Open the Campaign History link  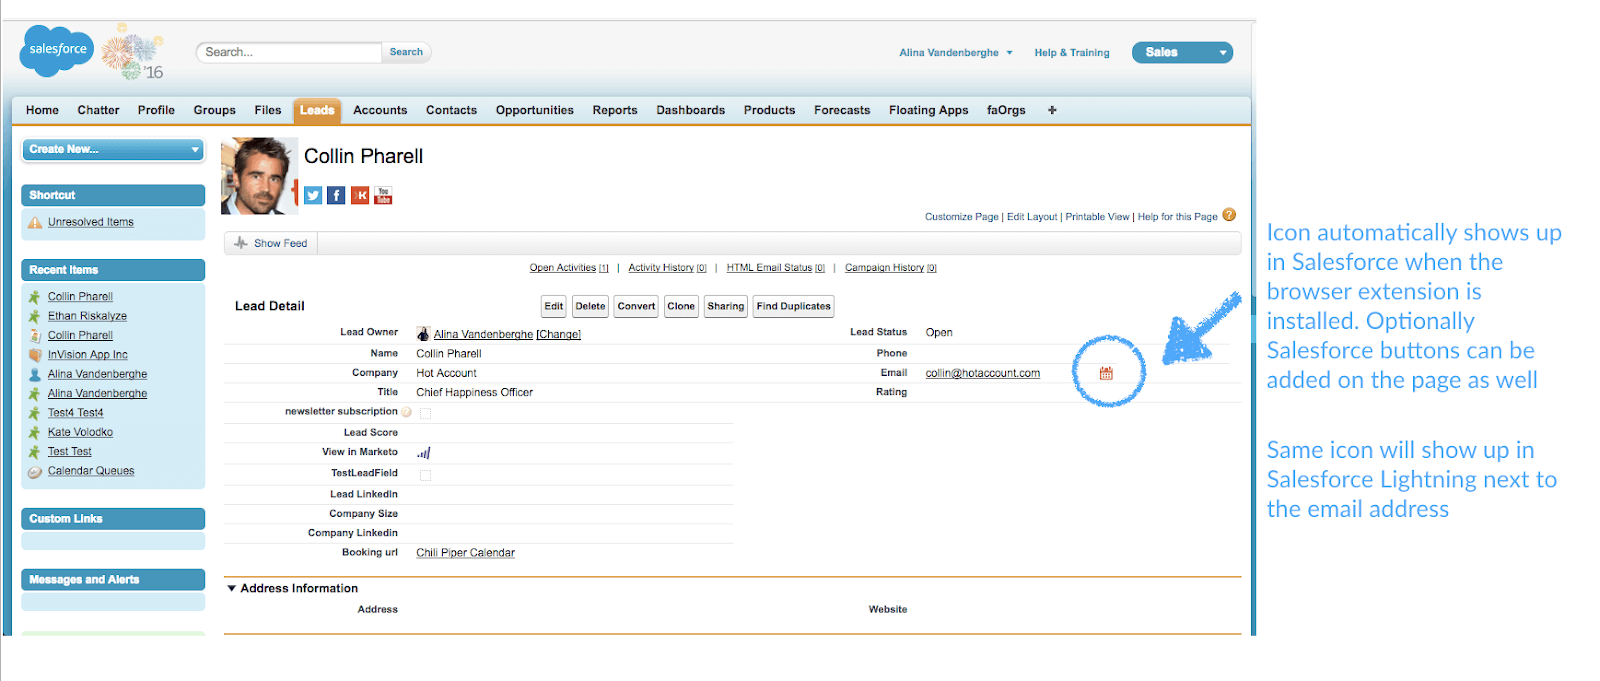(x=891, y=268)
